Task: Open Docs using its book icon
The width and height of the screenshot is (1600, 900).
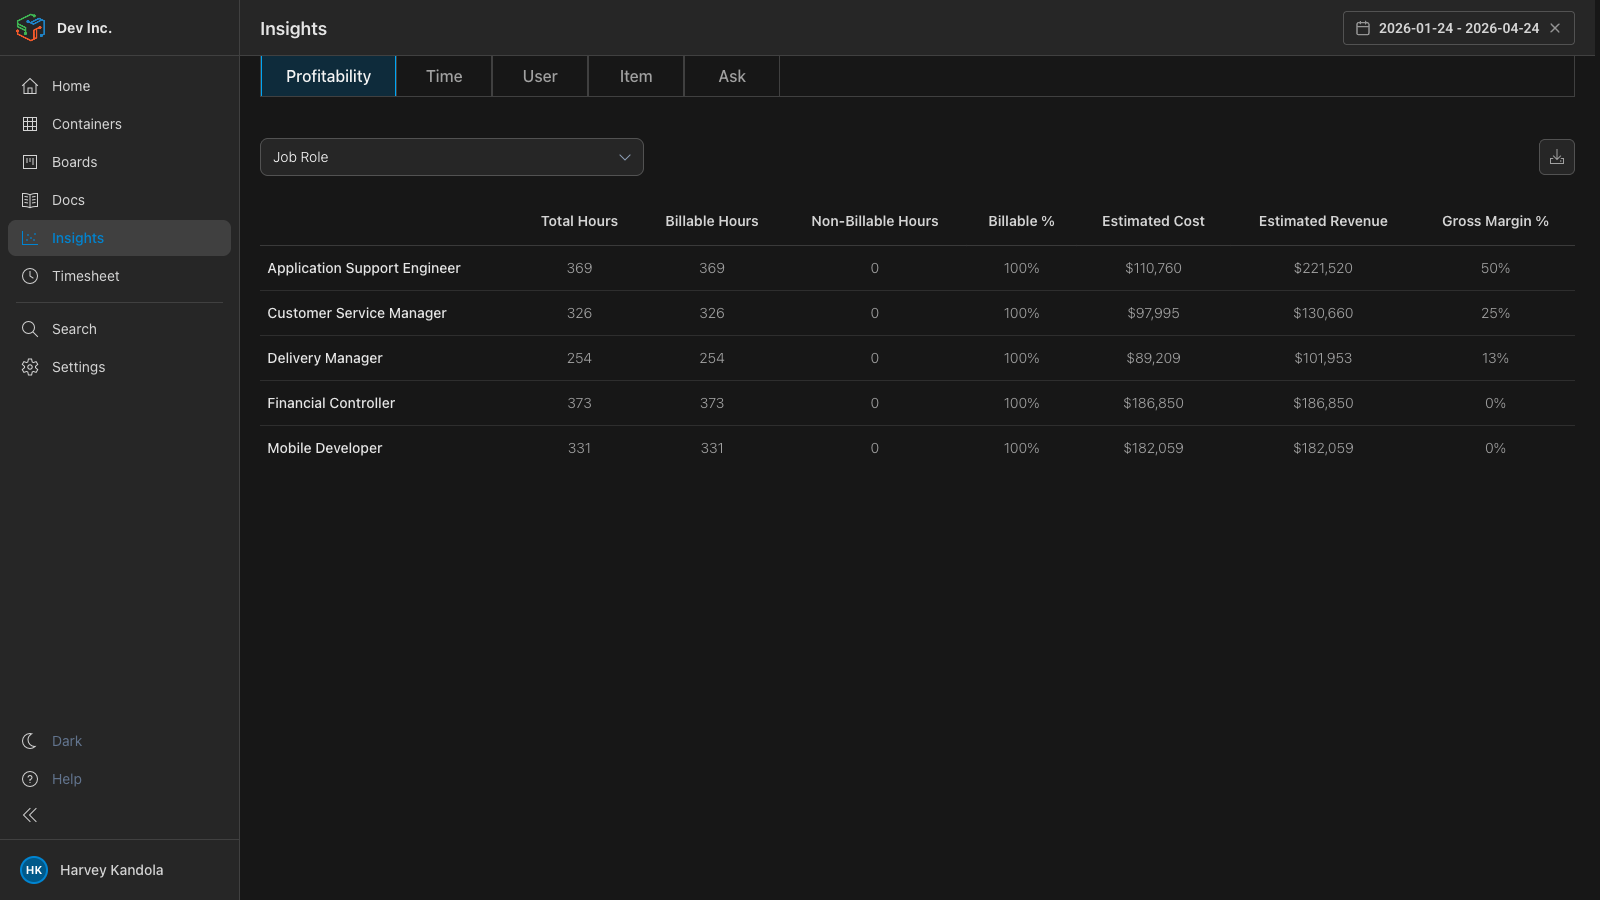Action: pyautogui.click(x=30, y=200)
